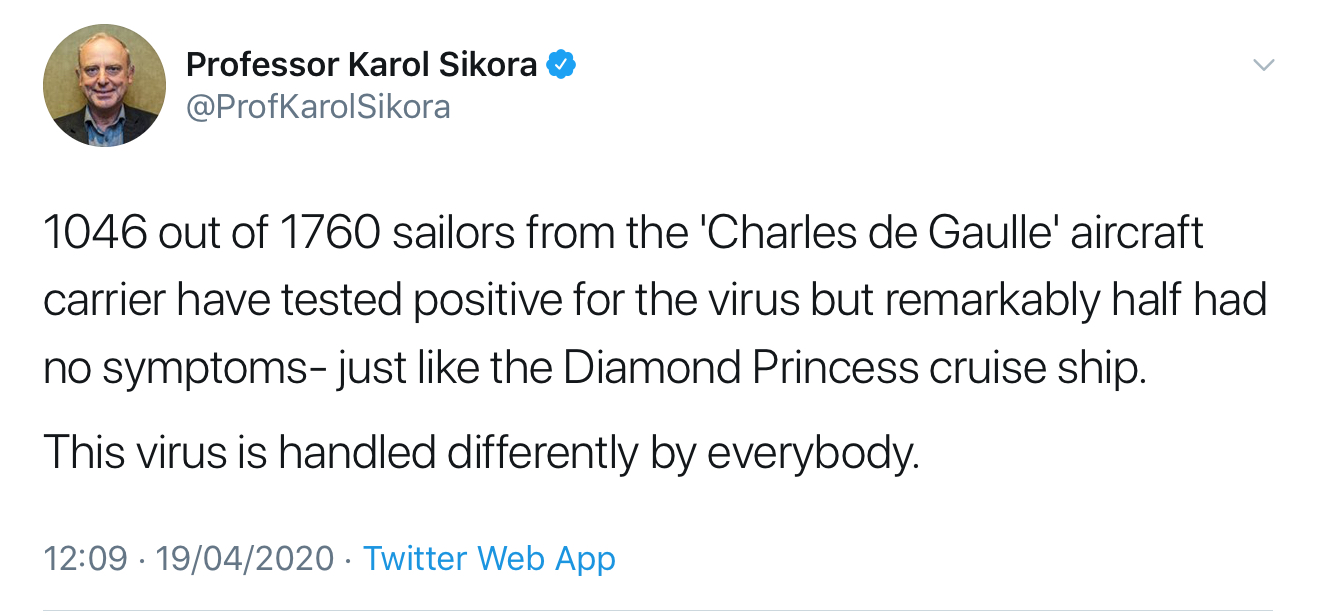
Task: Visit the @ProfKarolSikora handle link
Action: (318, 106)
